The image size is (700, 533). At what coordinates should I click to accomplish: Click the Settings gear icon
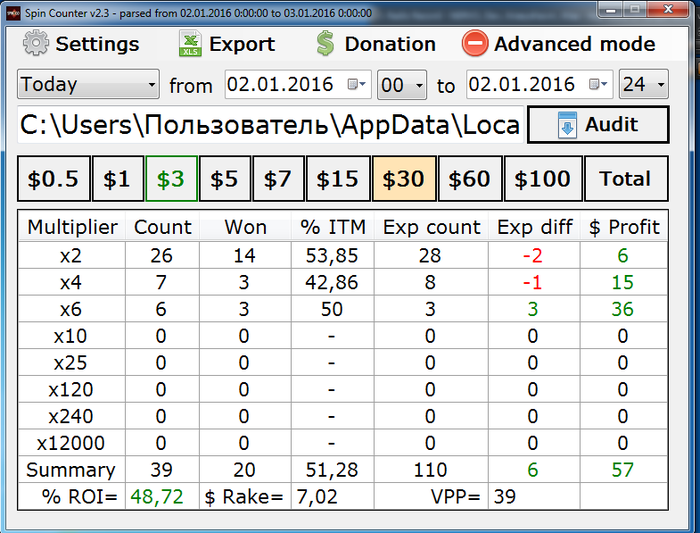tap(36, 43)
